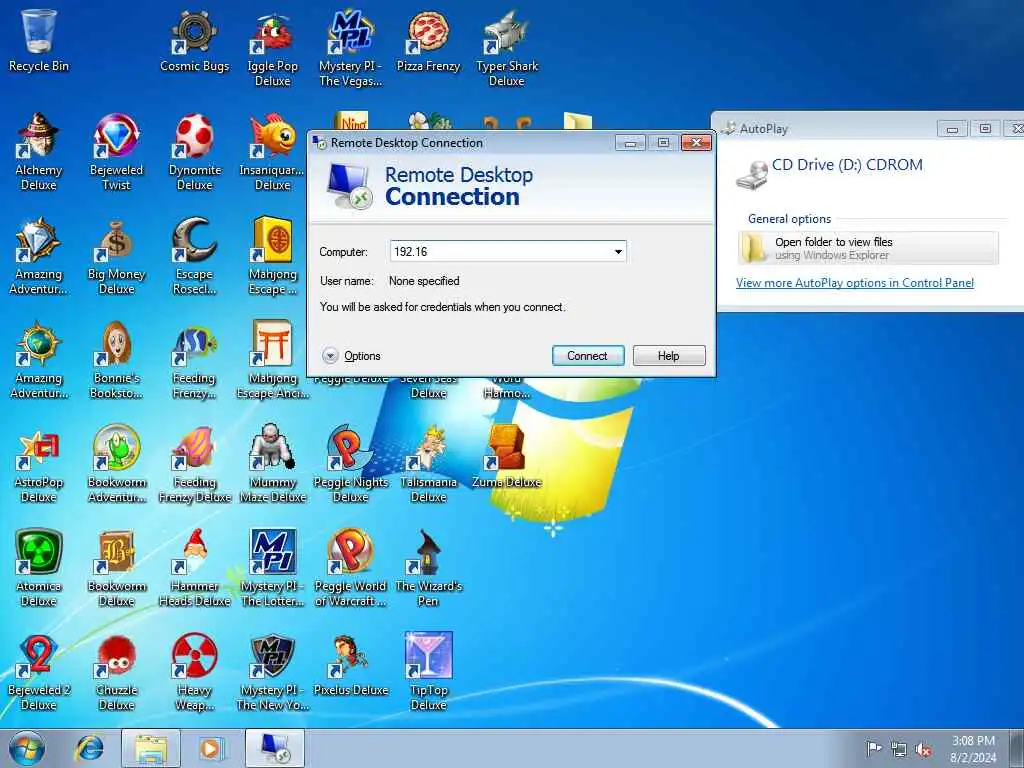The width and height of the screenshot is (1024, 768).
Task: Click the Windows Start button
Action: [27, 748]
